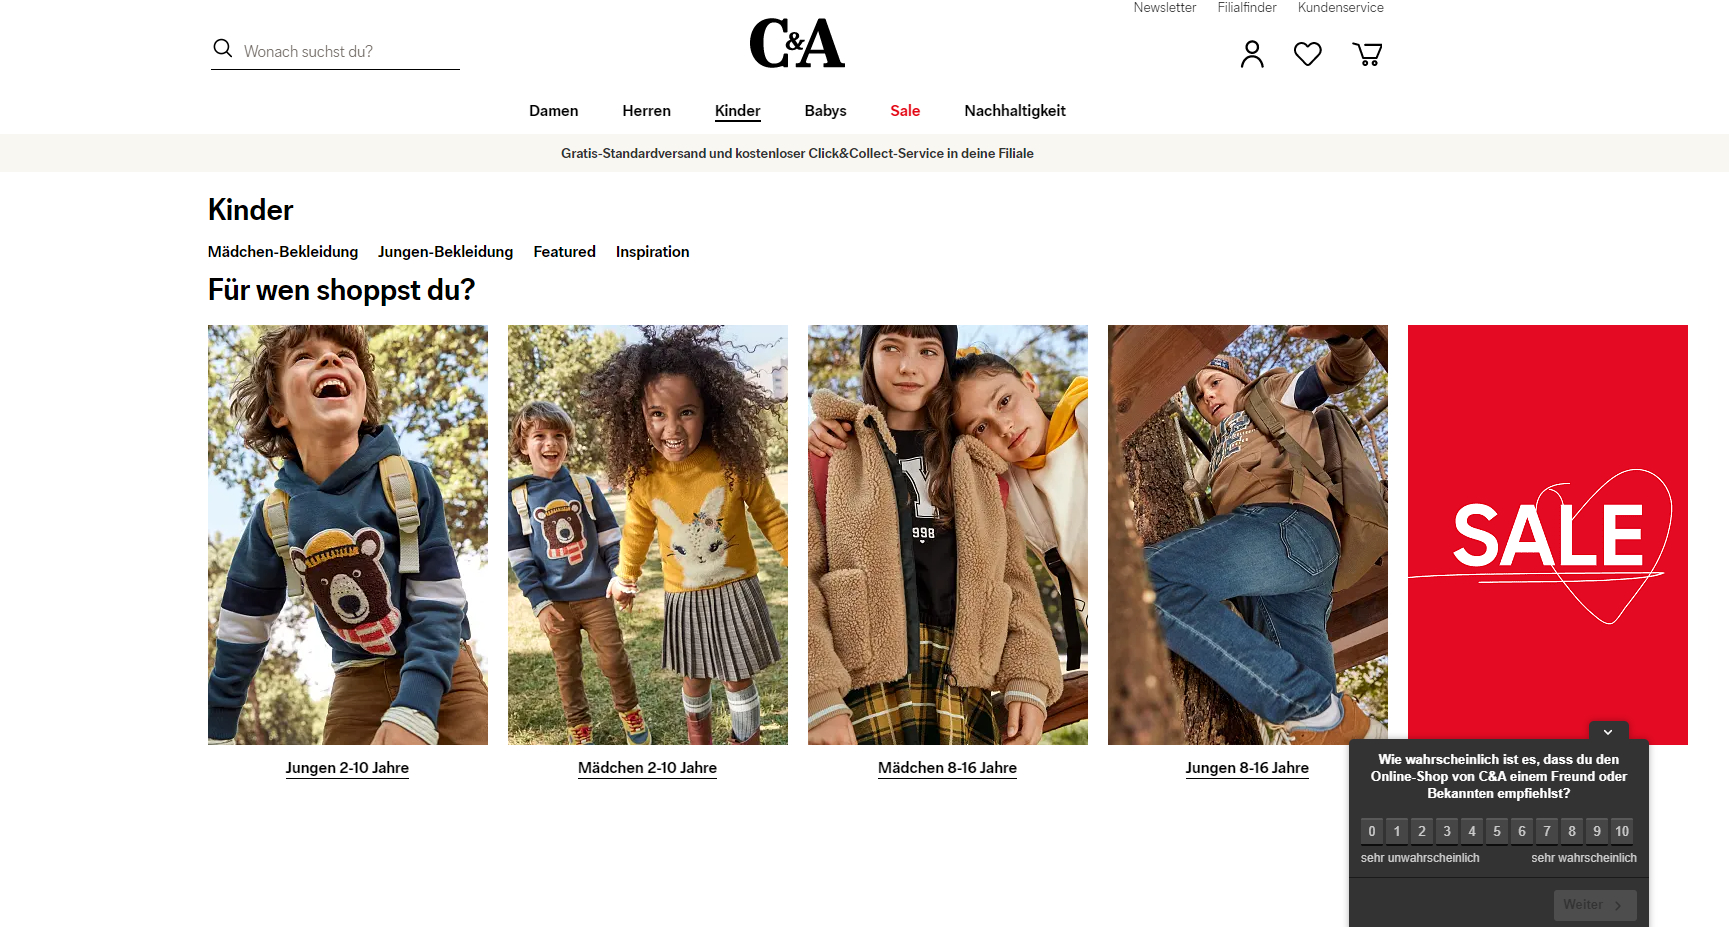Open the Filialfinder link
The width and height of the screenshot is (1729, 927).
[x=1247, y=8]
